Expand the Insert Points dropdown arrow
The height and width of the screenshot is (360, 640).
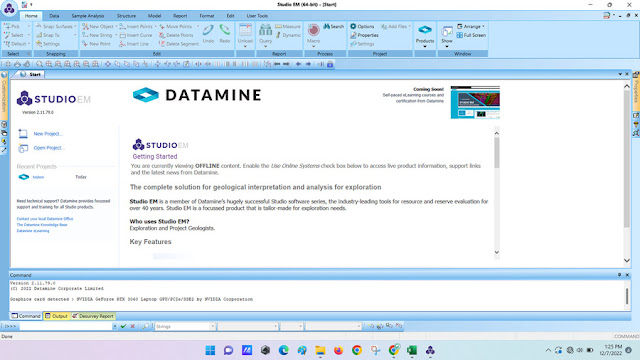pos(156,27)
